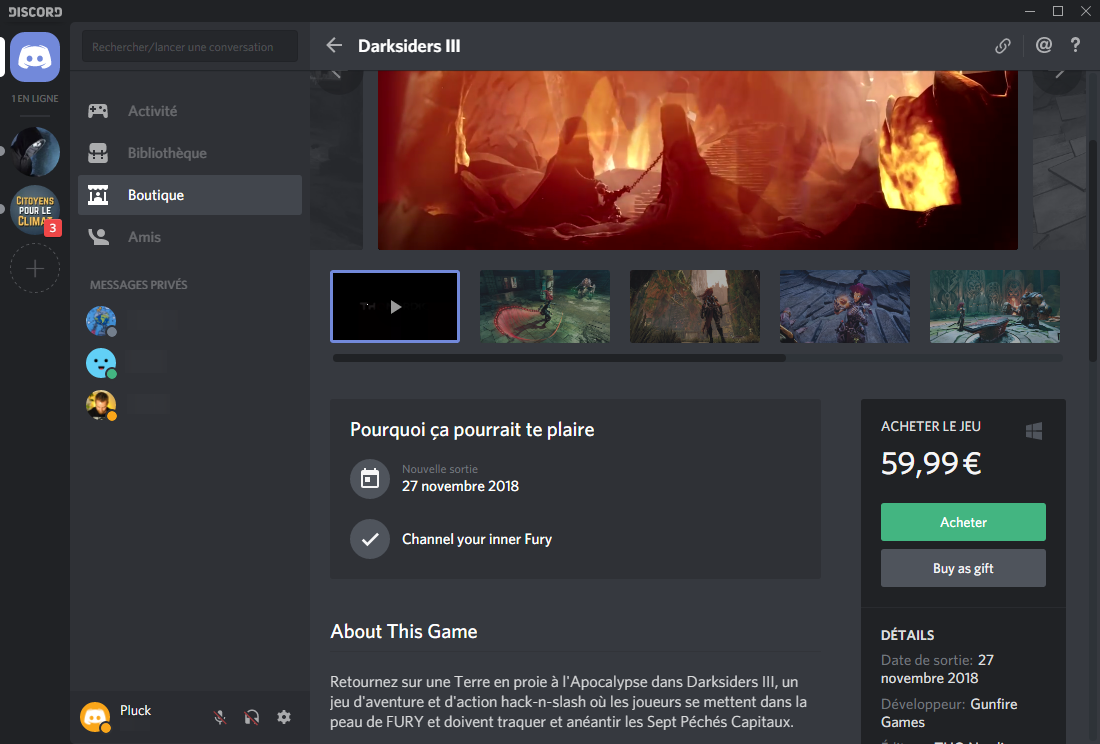
Task: Click the Buy as gift button
Action: click(963, 568)
